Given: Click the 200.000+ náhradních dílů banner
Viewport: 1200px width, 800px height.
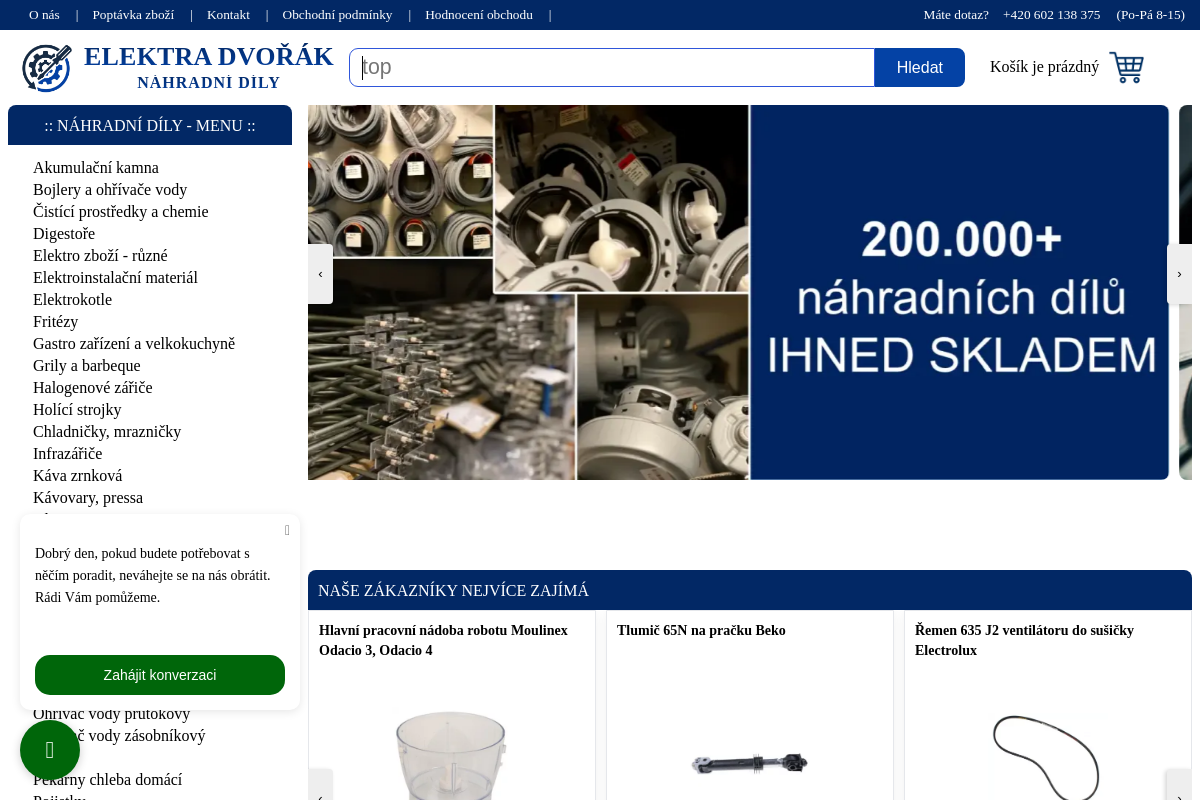Looking at the screenshot, I should 738,292.
